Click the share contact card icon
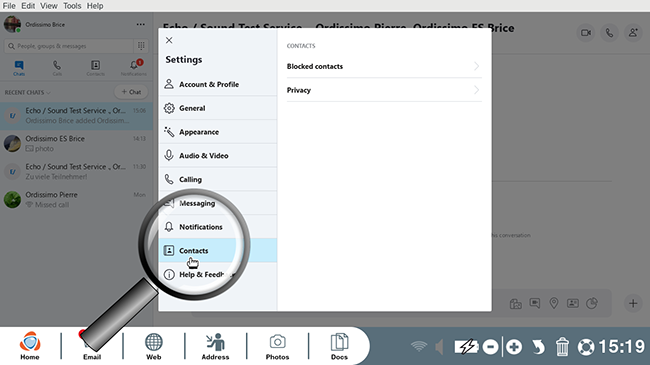Viewport: 650px width, 365px height. (572, 304)
